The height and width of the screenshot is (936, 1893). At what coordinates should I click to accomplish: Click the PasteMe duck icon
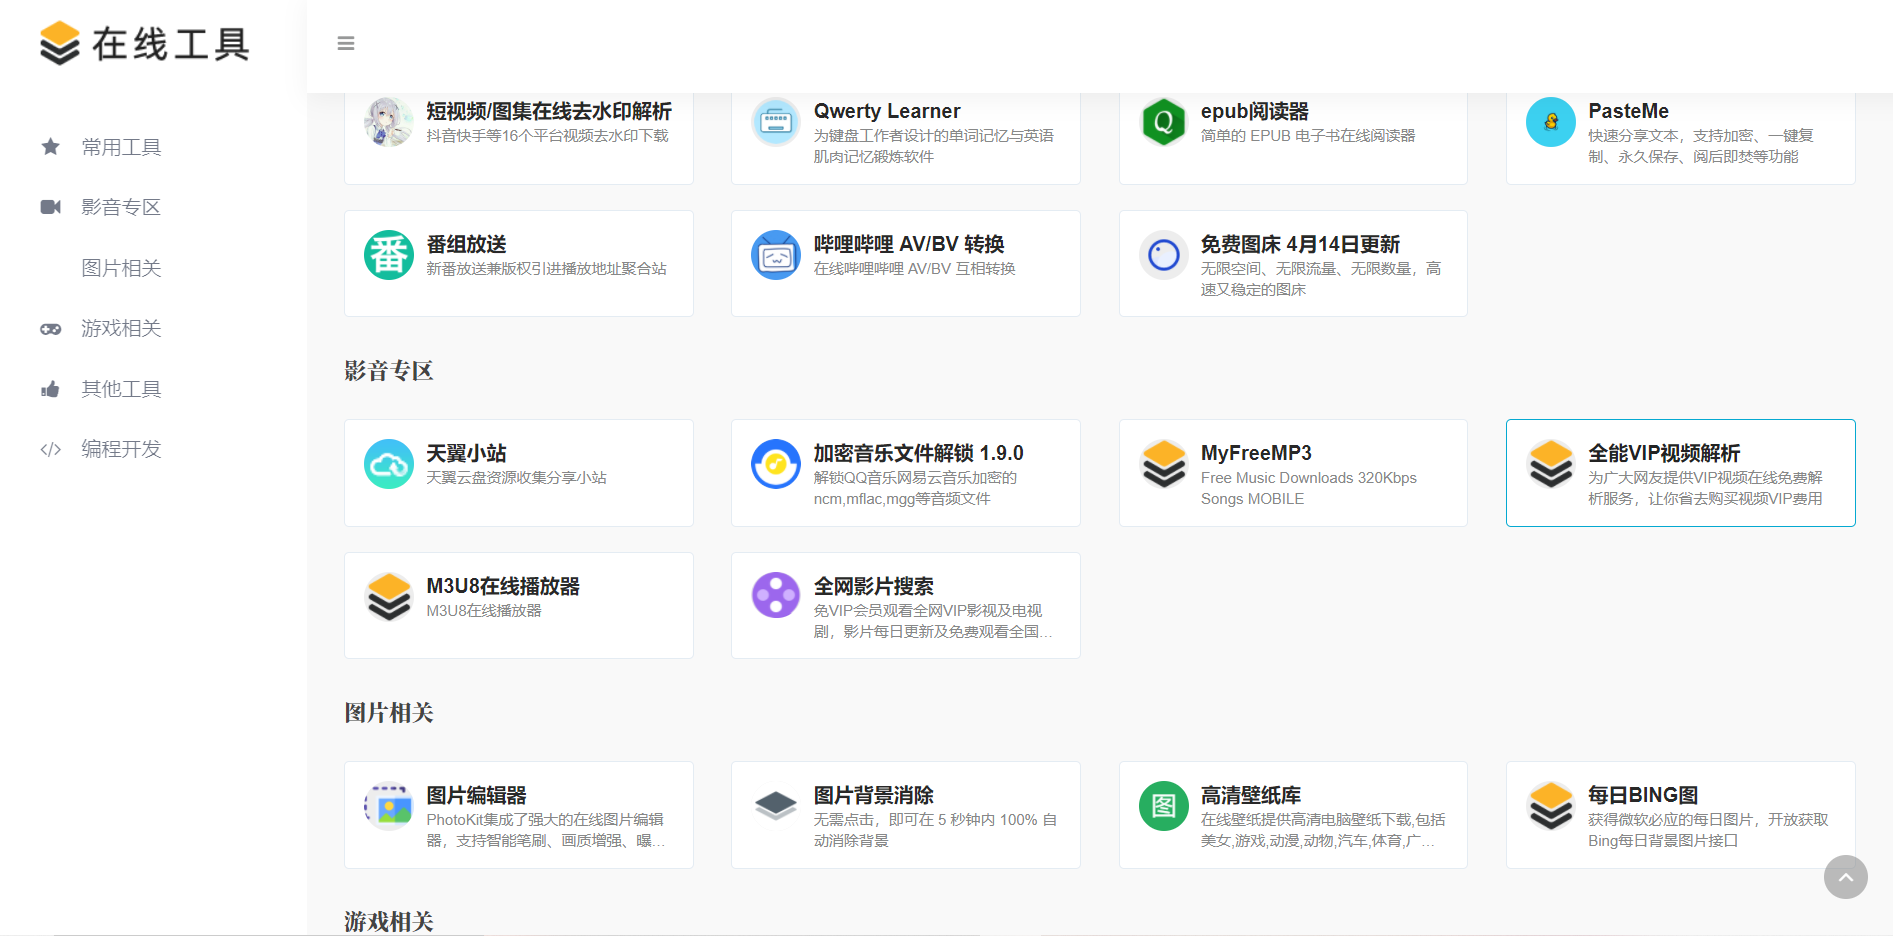tap(1550, 122)
